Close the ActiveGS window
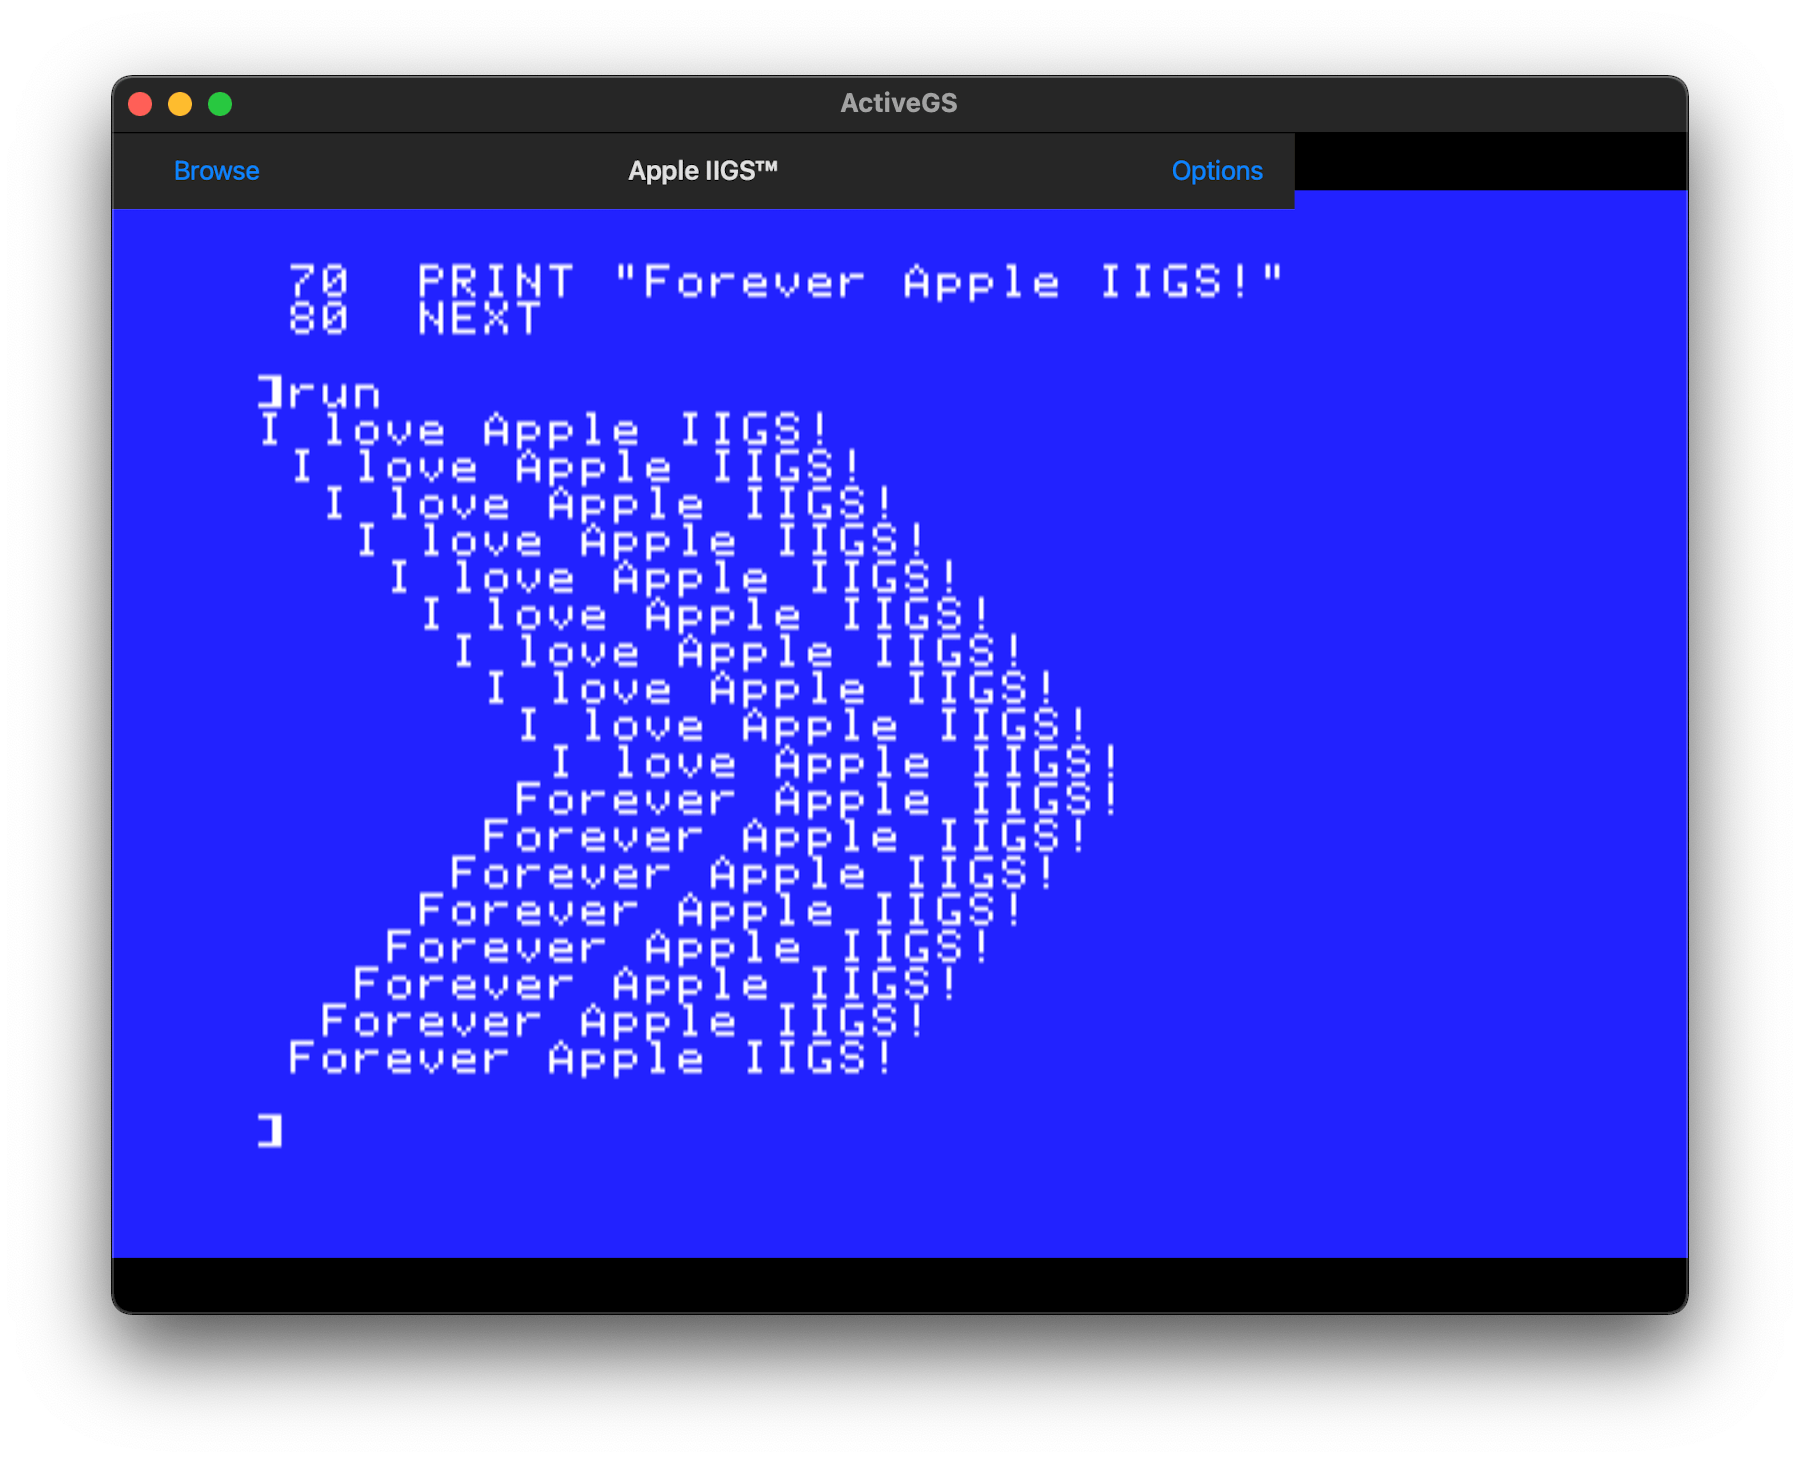Screen dimensions: 1800x1462 (x=141, y=104)
